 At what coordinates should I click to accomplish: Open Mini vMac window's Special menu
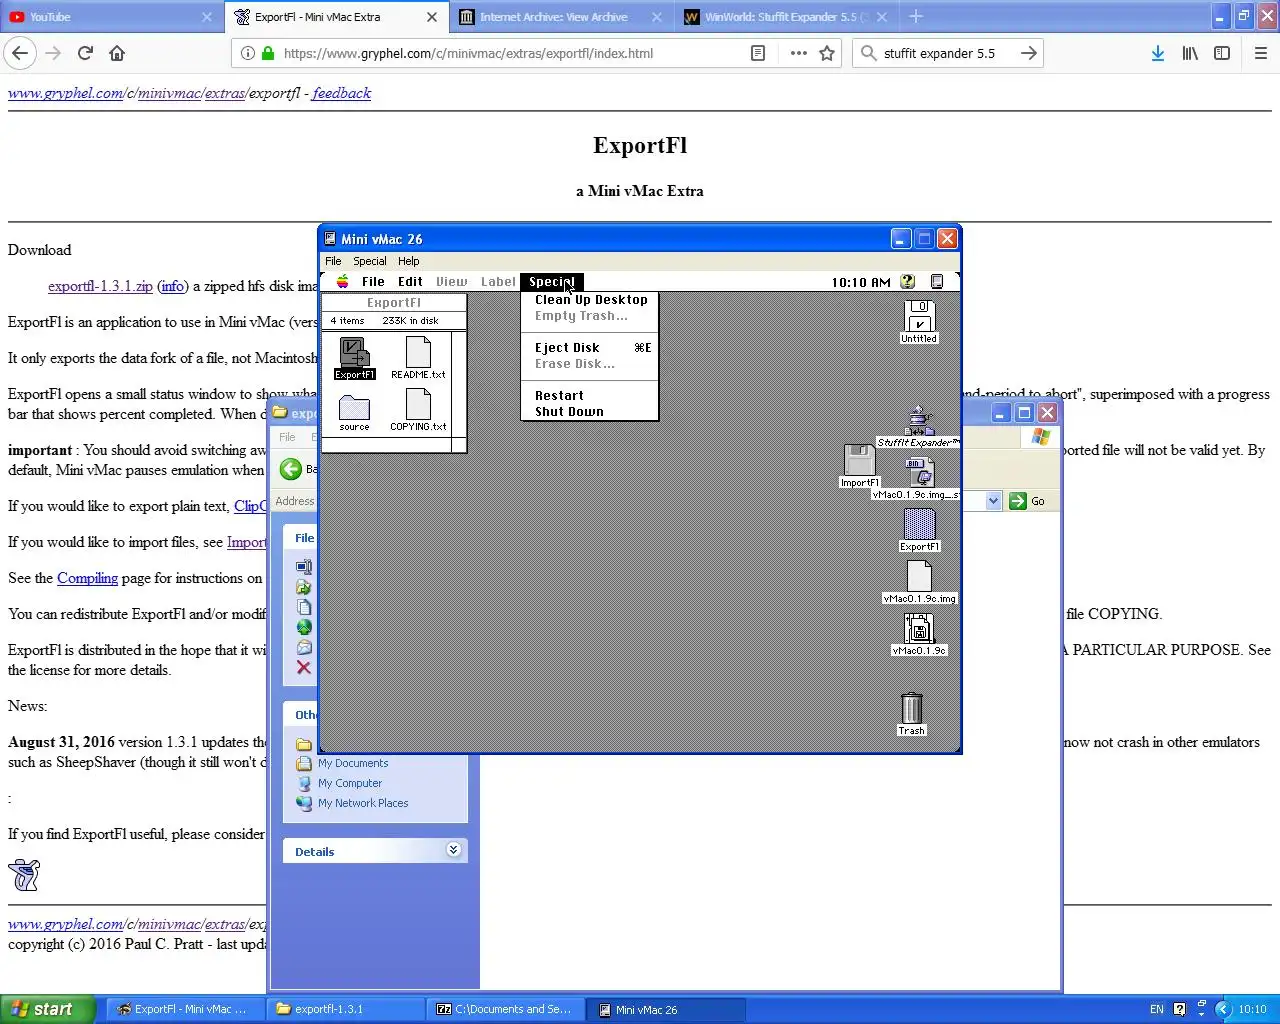click(x=369, y=261)
